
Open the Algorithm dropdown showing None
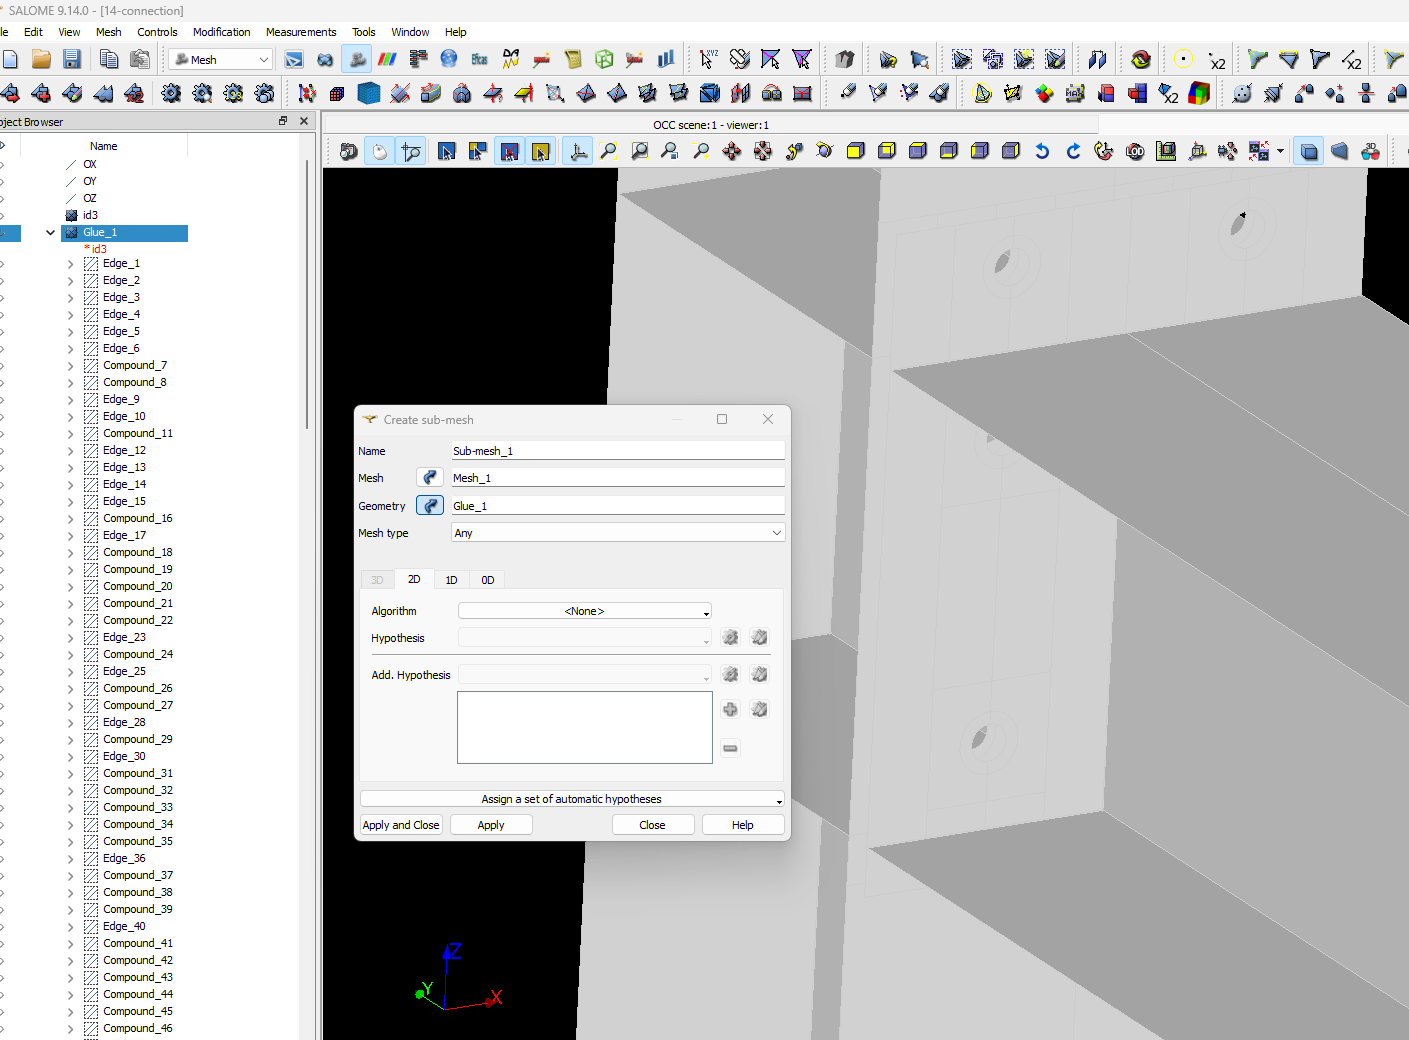click(584, 611)
